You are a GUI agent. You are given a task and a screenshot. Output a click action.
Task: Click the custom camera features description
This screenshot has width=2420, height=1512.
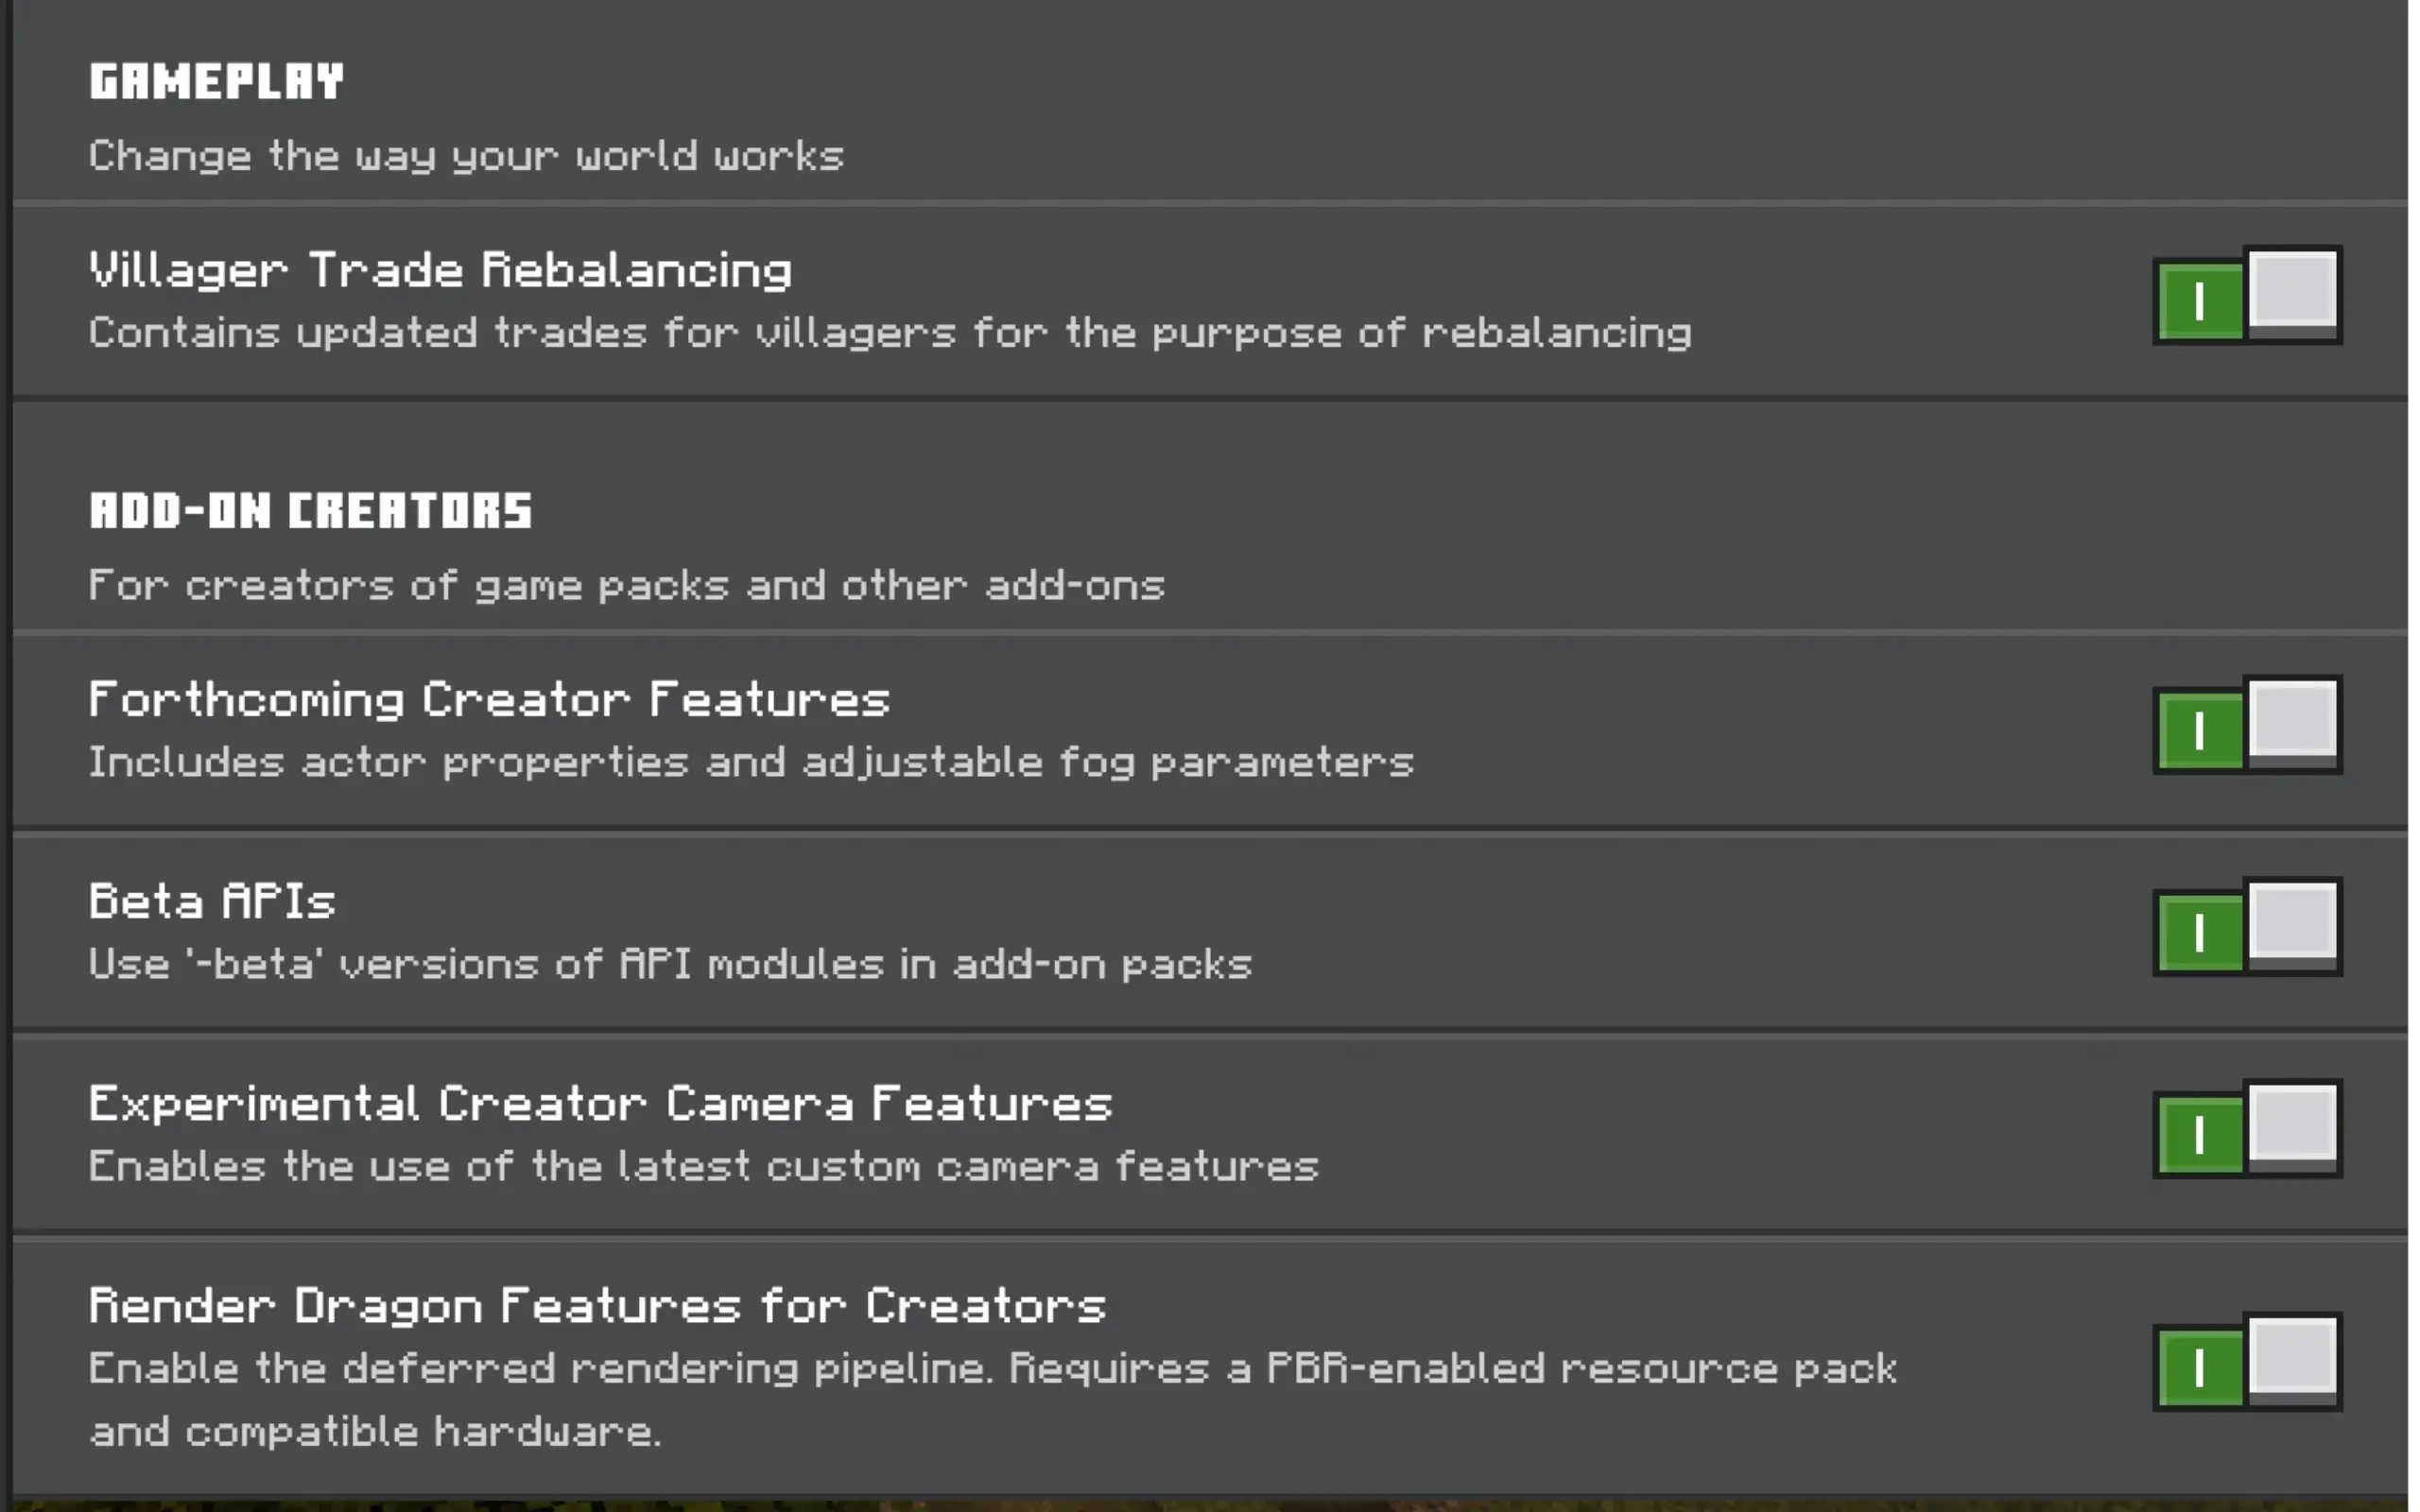tap(703, 1167)
